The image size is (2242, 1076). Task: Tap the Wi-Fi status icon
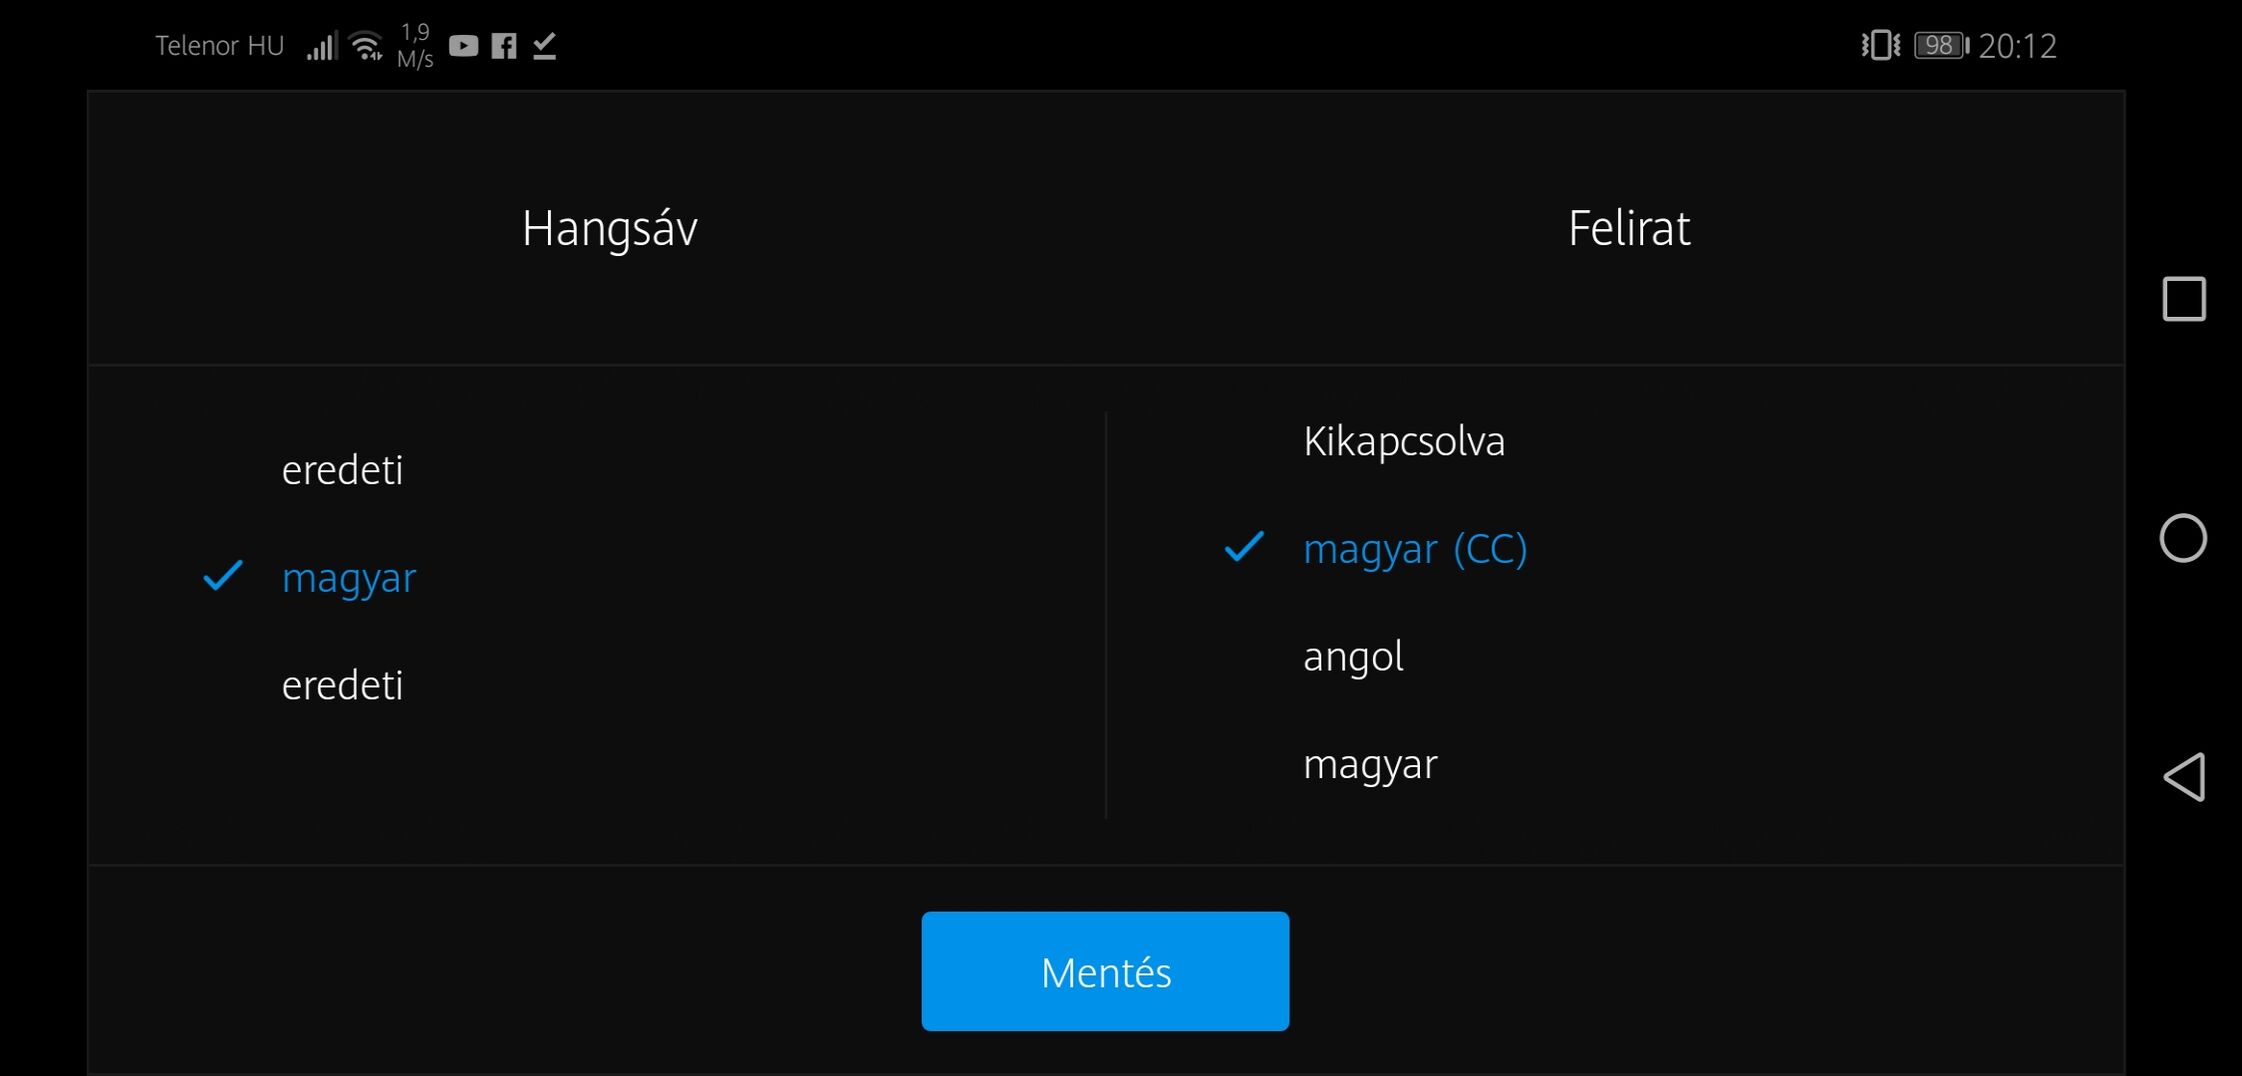click(367, 46)
